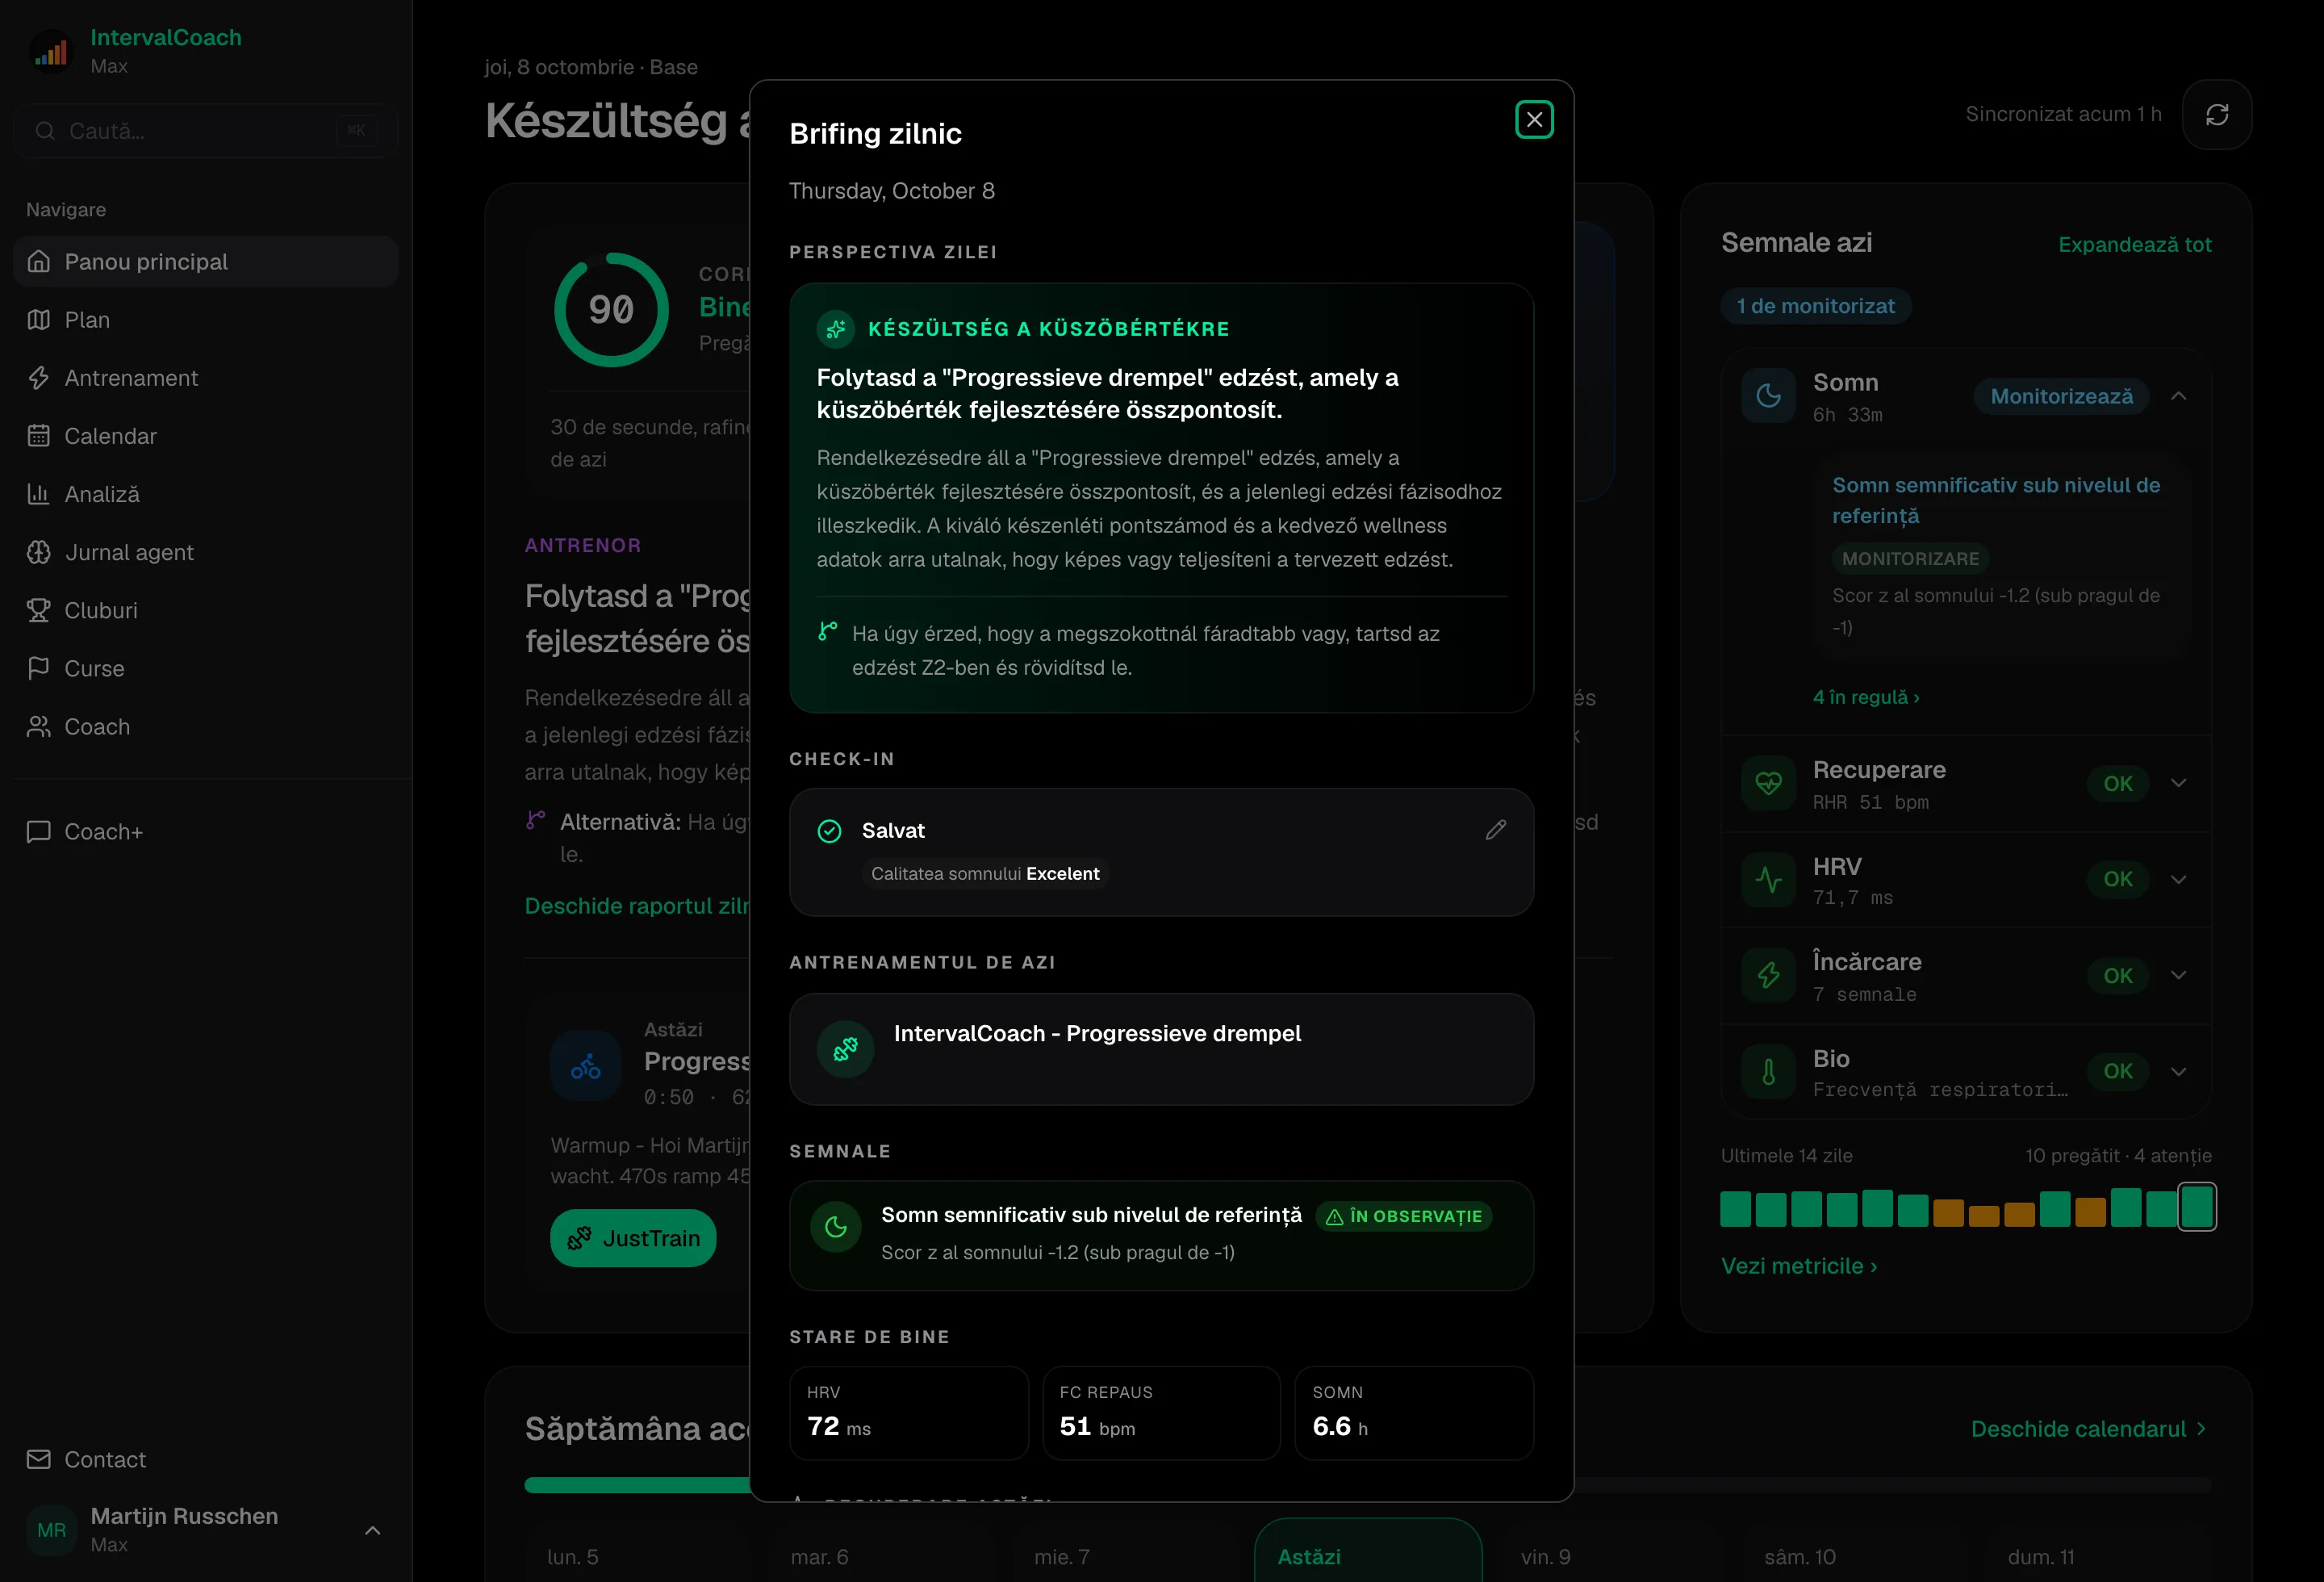Close the Brifing zilnic dialog
The width and height of the screenshot is (2324, 1582).
pos(1533,120)
